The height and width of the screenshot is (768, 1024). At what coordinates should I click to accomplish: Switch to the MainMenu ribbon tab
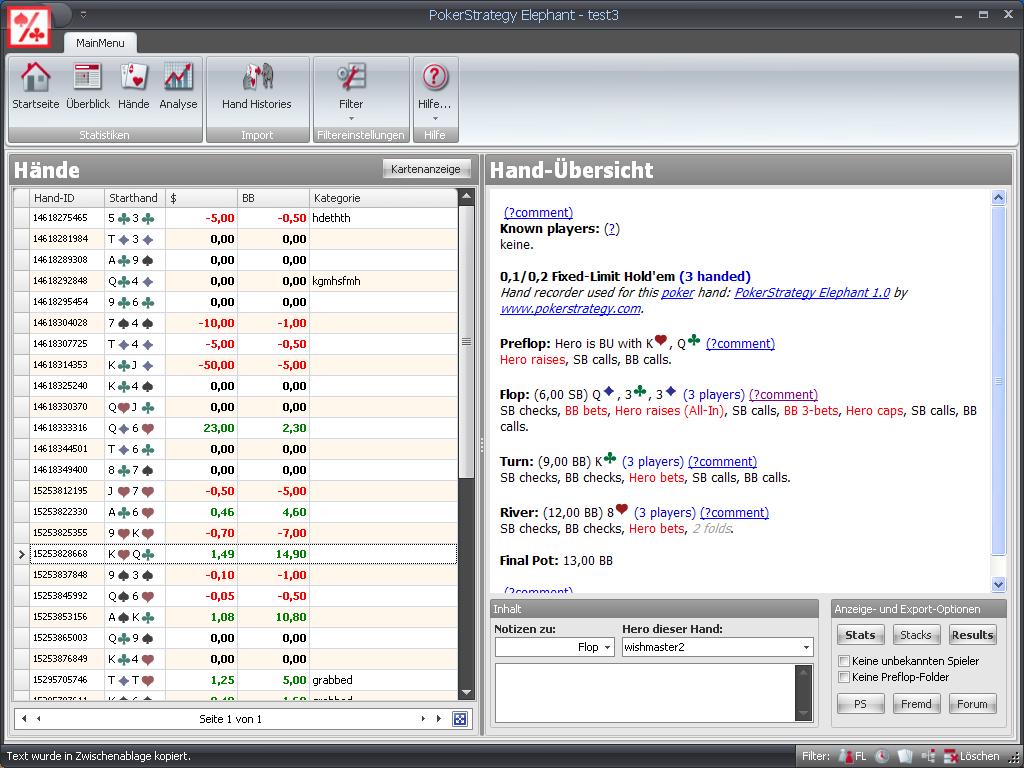click(100, 43)
